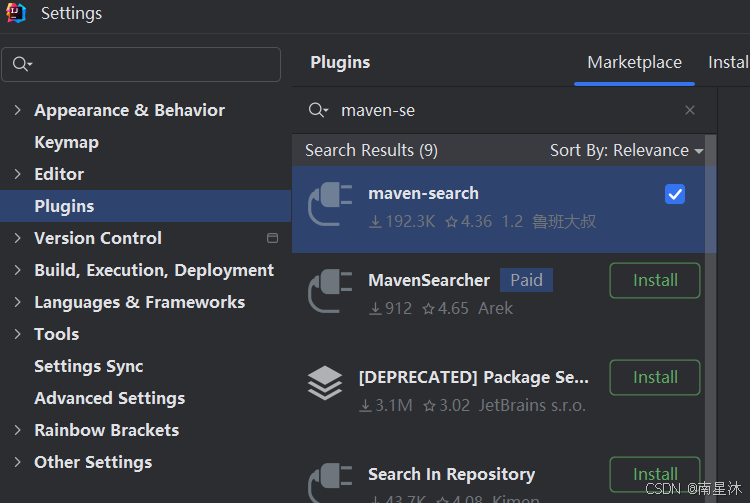Click the IntelliJ IDEA logo icon
750x503 pixels.
click(x=16, y=13)
